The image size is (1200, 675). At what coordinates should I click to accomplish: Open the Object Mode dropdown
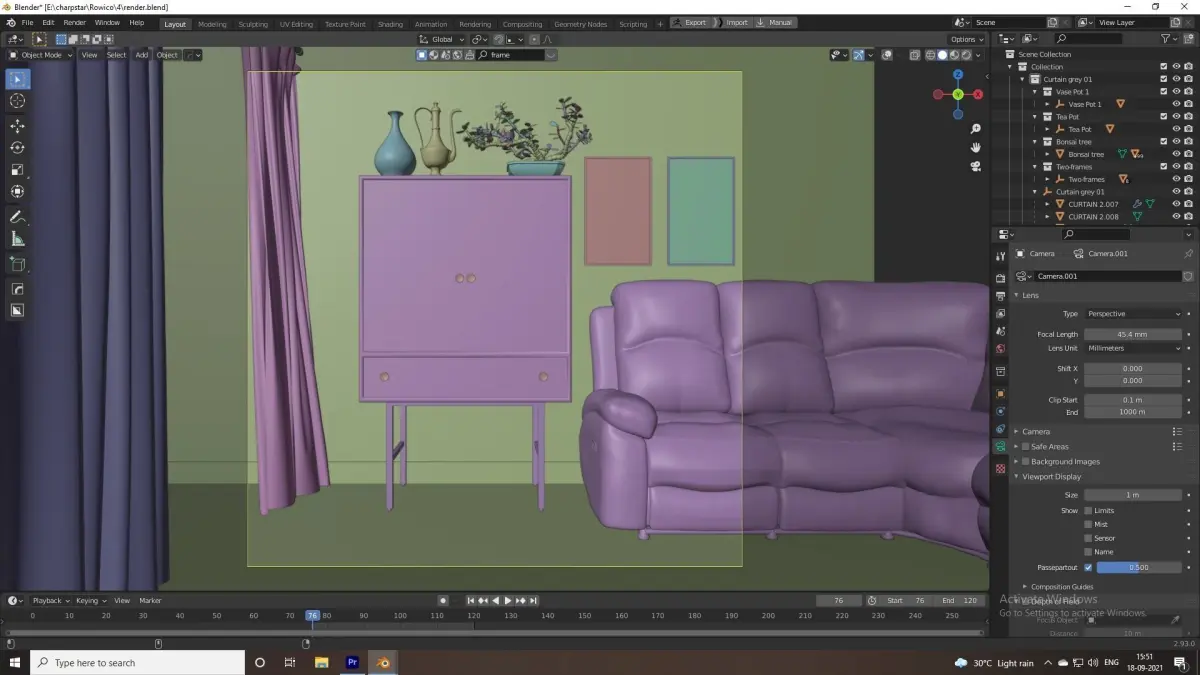pyautogui.click(x=40, y=55)
